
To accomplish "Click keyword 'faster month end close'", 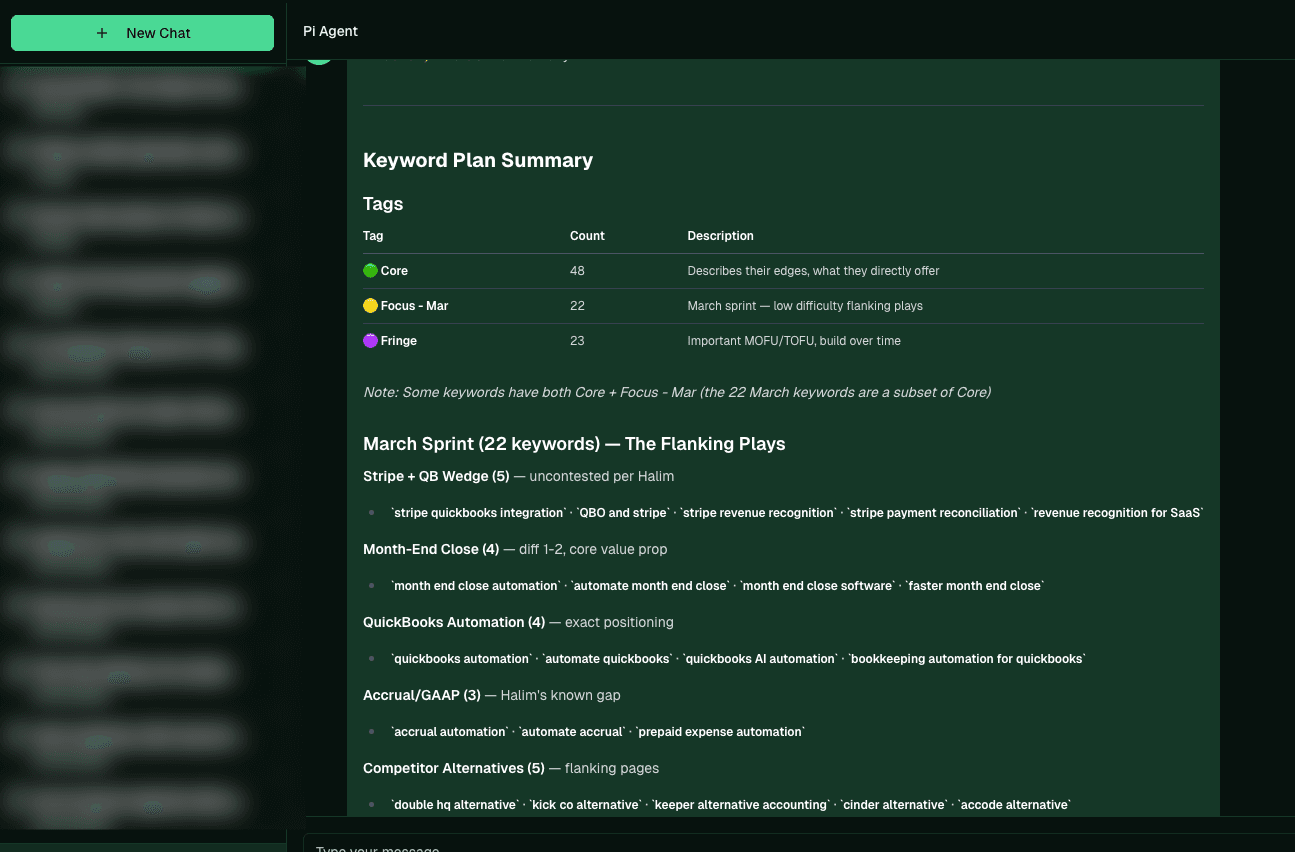I will coord(975,586).
